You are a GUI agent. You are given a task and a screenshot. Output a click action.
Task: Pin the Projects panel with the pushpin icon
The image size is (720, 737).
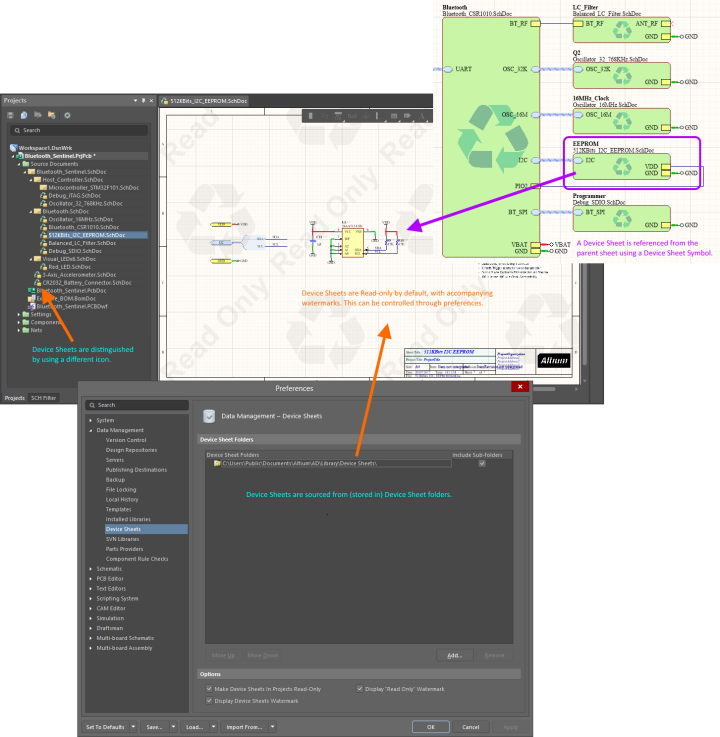[x=143, y=101]
